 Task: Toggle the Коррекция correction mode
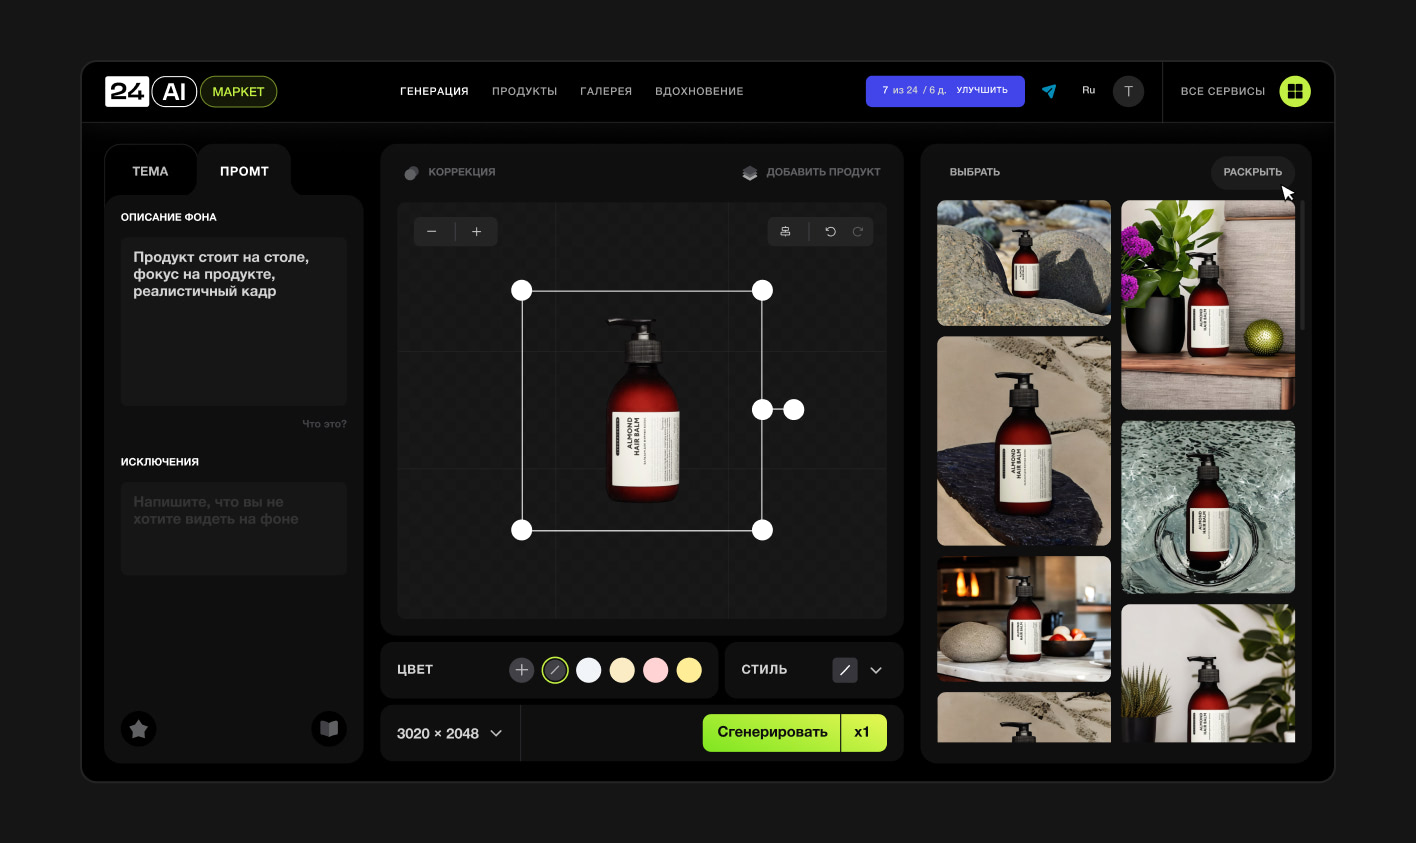[450, 172]
